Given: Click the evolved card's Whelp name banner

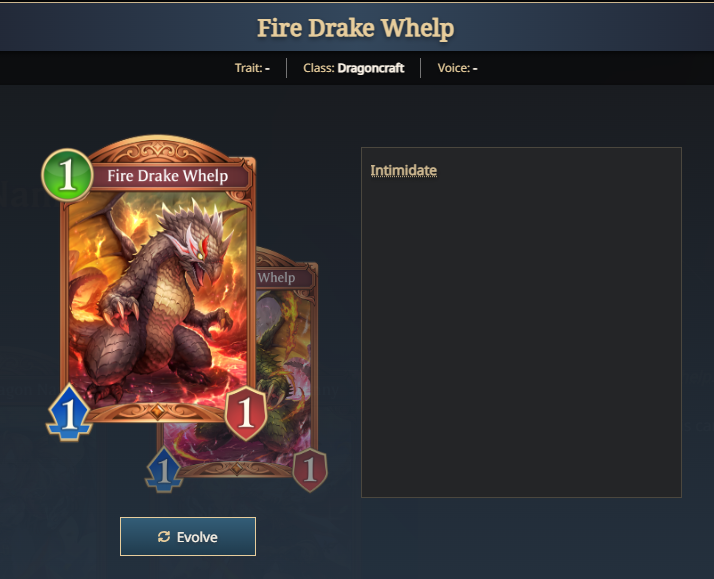Looking at the screenshot, I should [282, 278].
